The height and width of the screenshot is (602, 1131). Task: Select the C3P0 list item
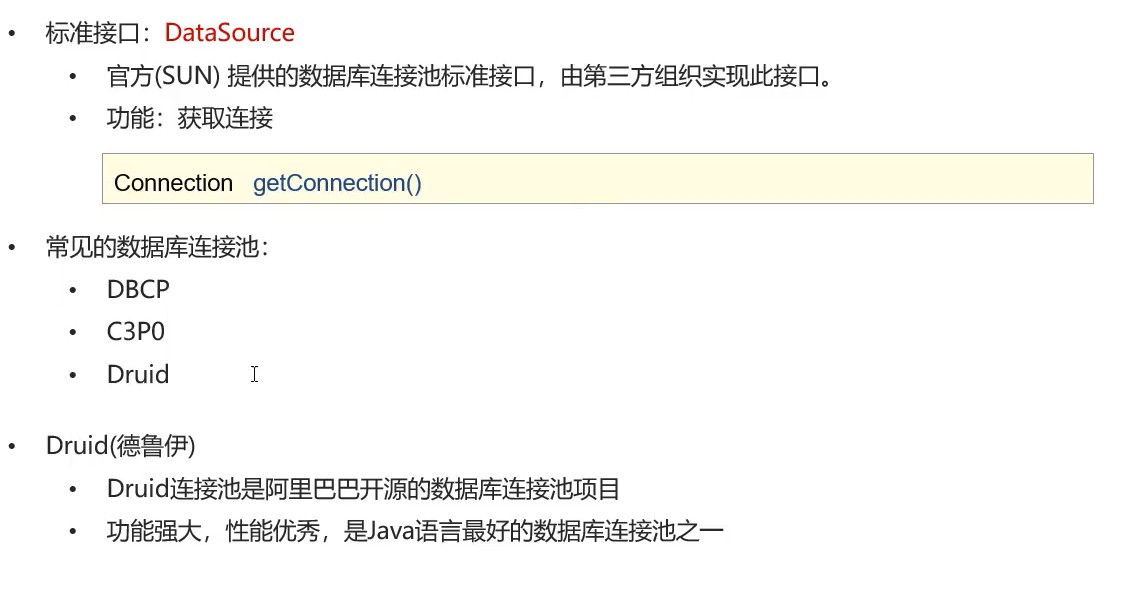(x=136, y=332)
